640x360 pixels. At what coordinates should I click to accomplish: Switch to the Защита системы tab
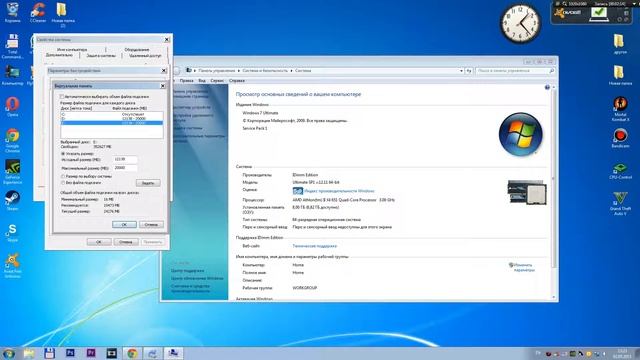pos(101,56)
